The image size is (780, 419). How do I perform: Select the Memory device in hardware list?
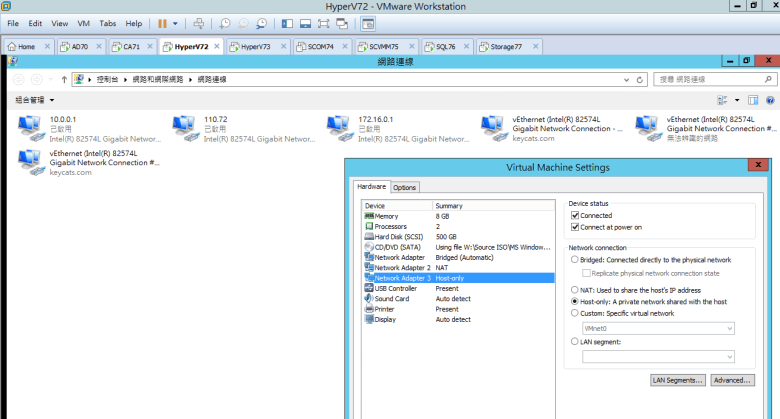coord(386,216)
